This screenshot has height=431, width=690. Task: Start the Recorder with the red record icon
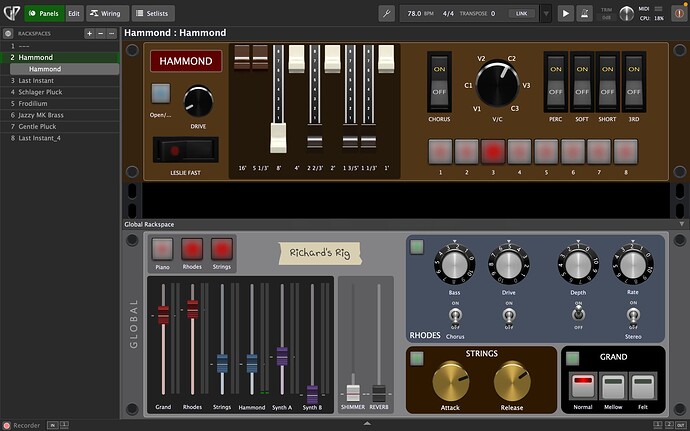click(x=7, y=426)
